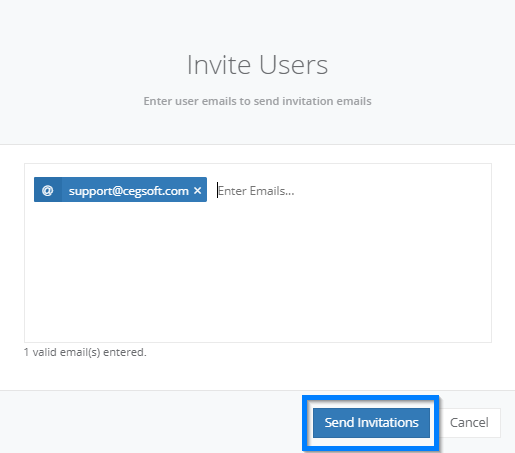
Task: Click the at-sign symbol beside support@cegsoft.com
Action: click(x=48, y=190)
